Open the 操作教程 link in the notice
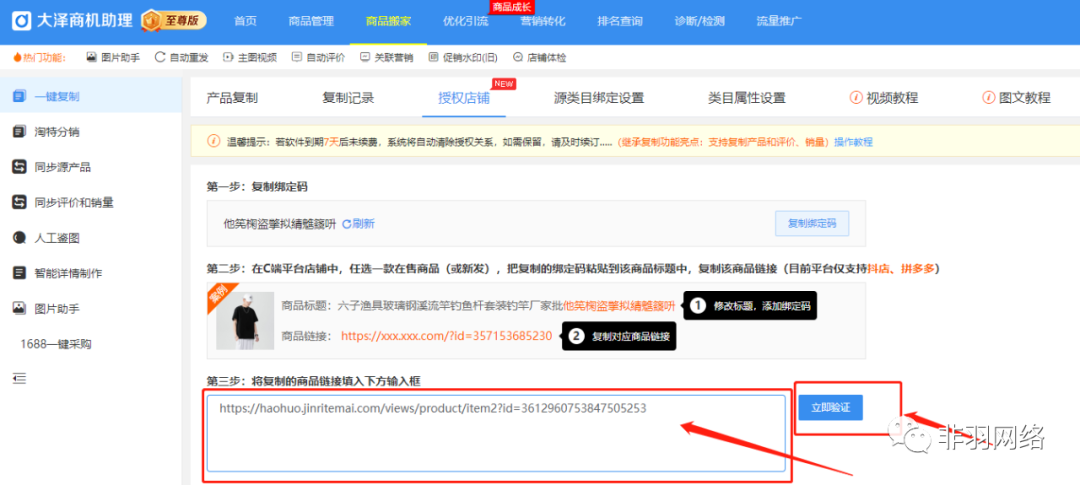 [853, 142]
